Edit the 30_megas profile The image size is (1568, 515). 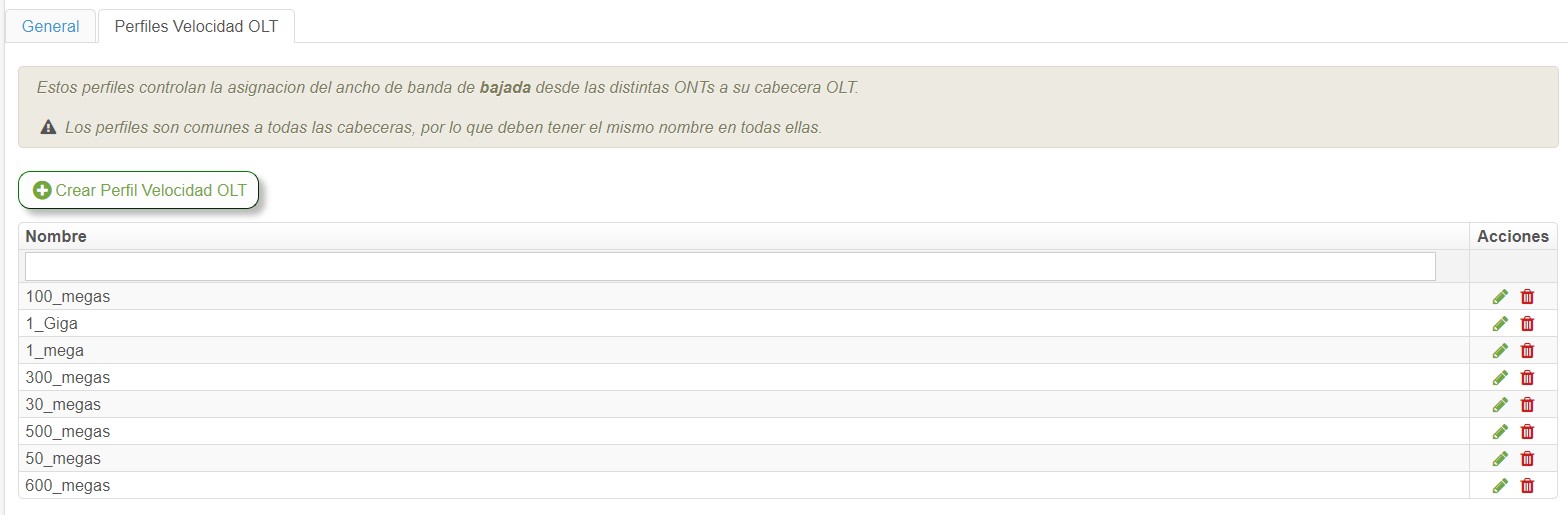click(1500, 405)
